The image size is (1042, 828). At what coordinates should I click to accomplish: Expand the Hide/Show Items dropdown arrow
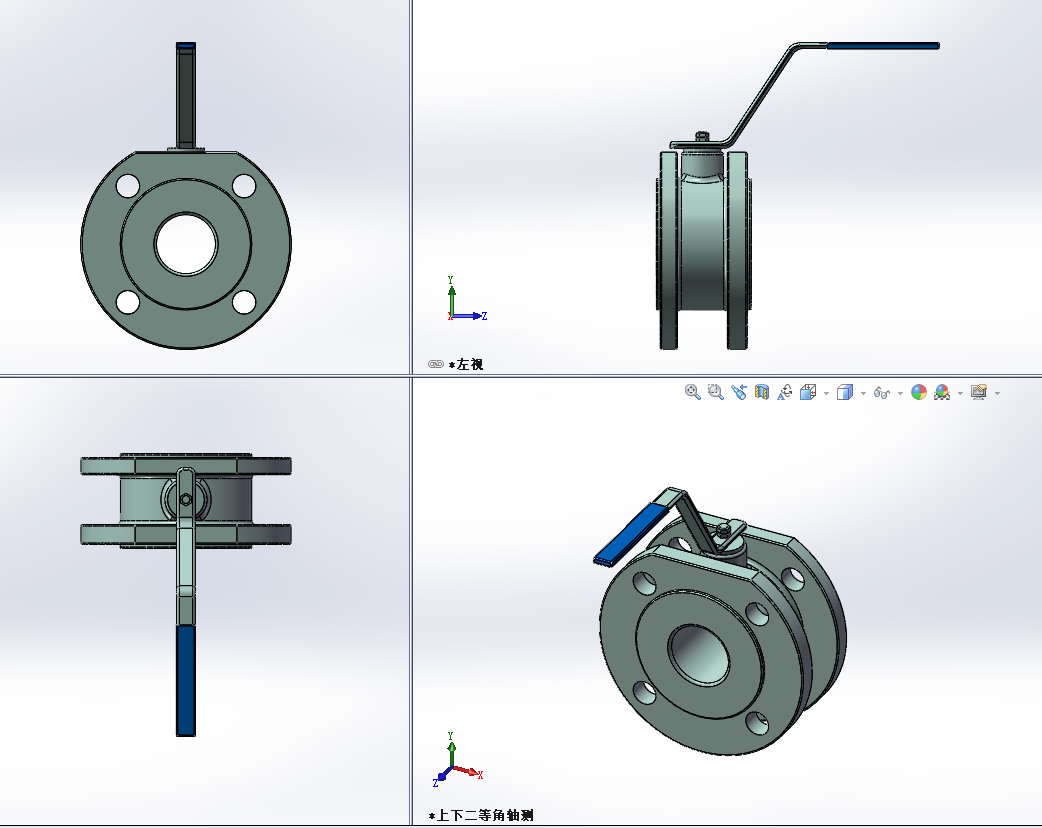tap(900, 393)
